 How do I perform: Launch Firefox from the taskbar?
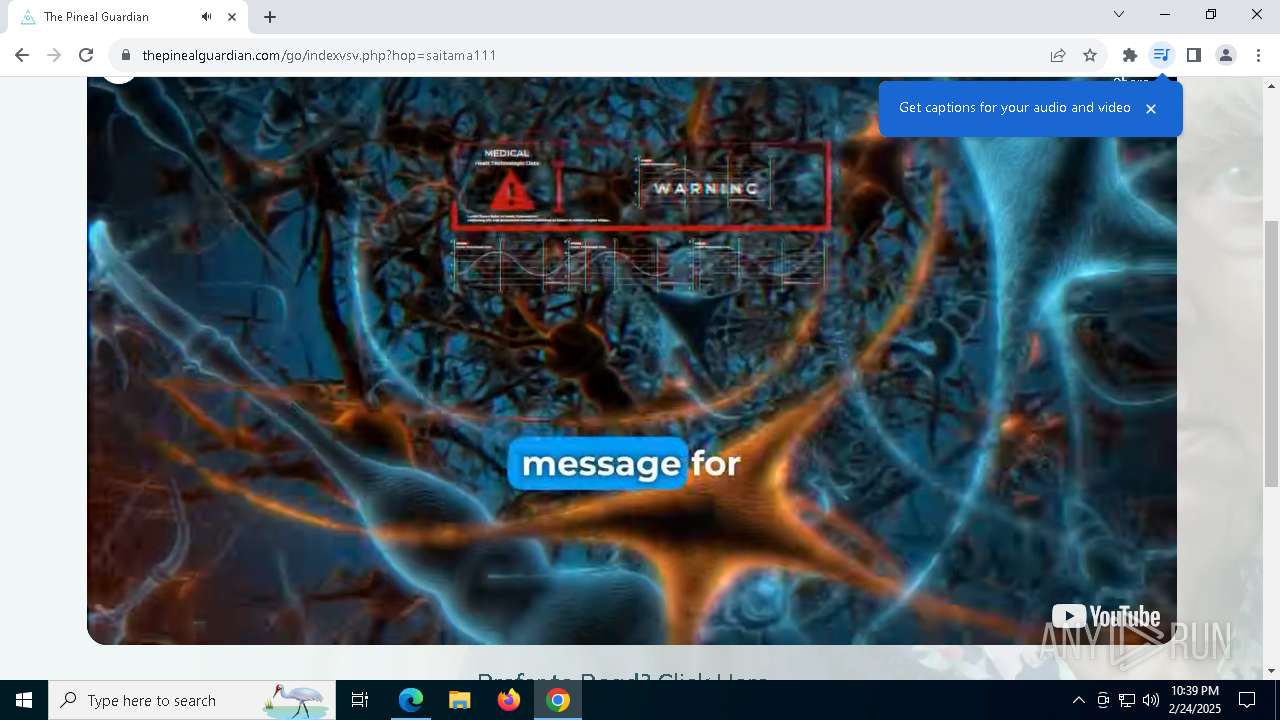(x=509, y=700)
